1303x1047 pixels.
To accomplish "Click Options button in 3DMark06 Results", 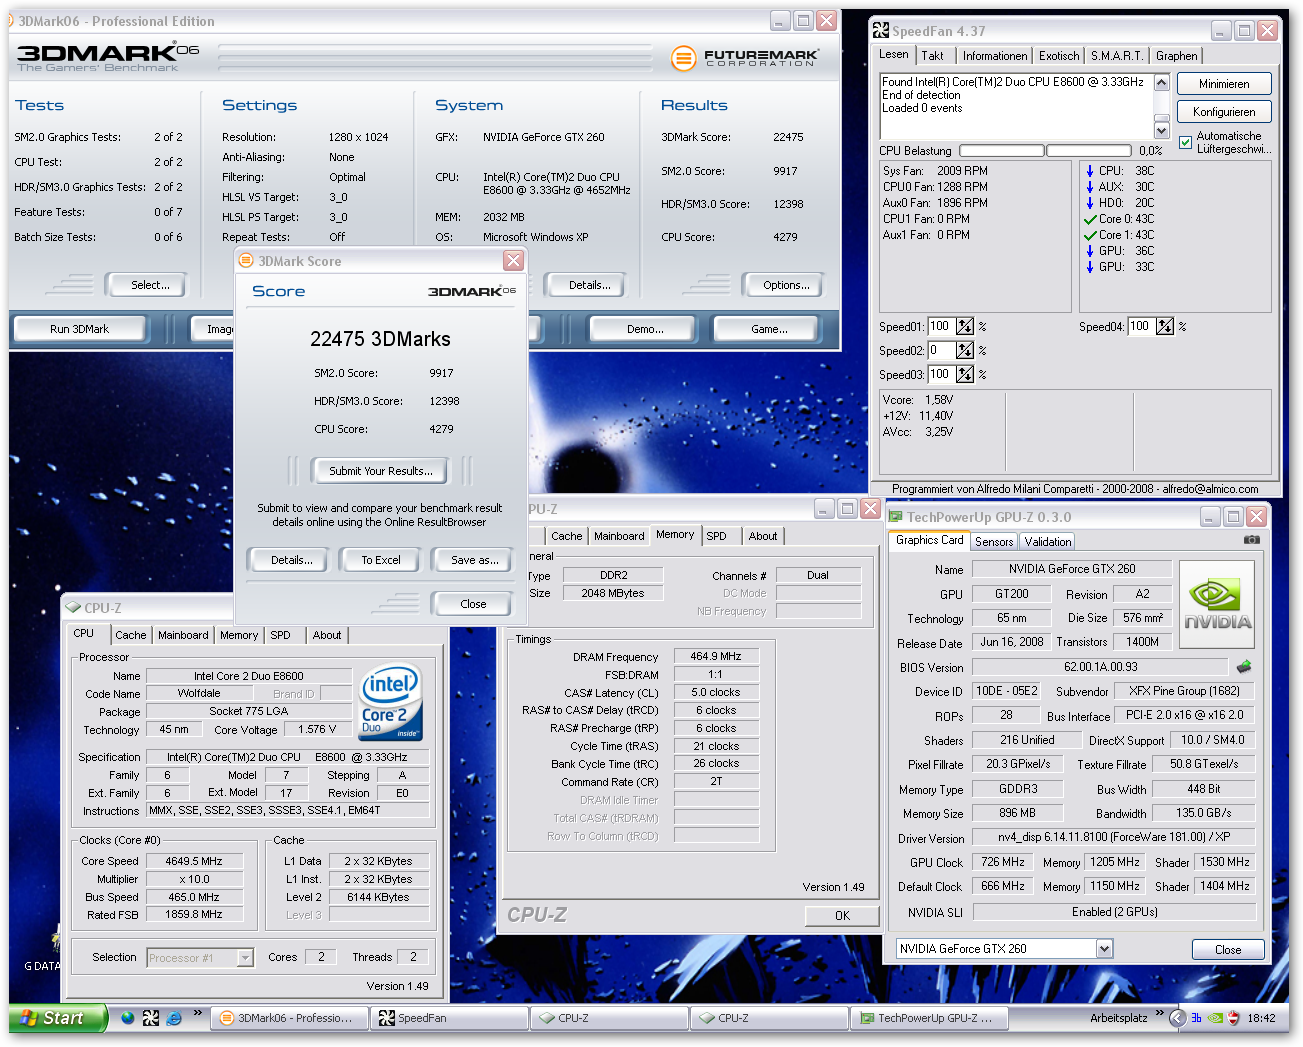I will pos(786,285).
